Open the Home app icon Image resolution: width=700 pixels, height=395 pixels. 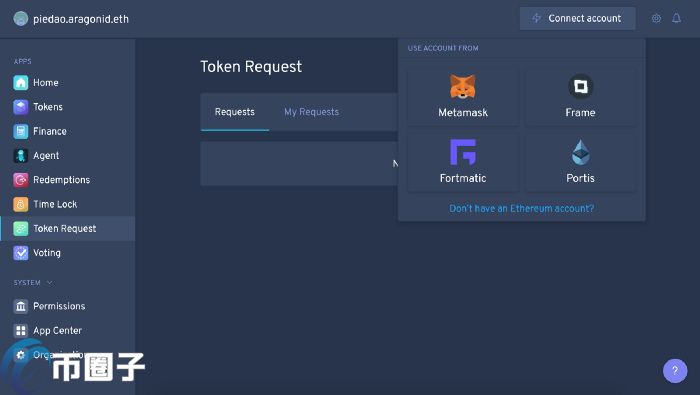(21, 83)
